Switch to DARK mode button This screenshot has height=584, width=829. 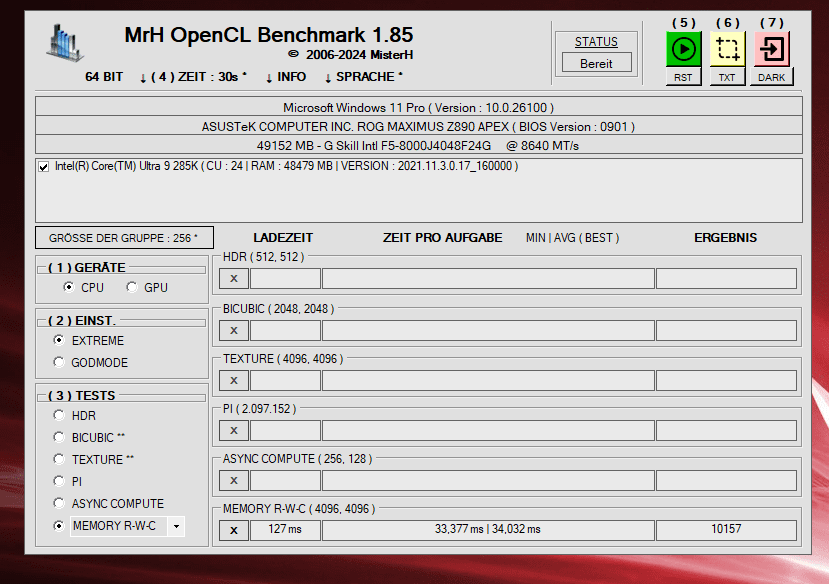tap(771, 77)
